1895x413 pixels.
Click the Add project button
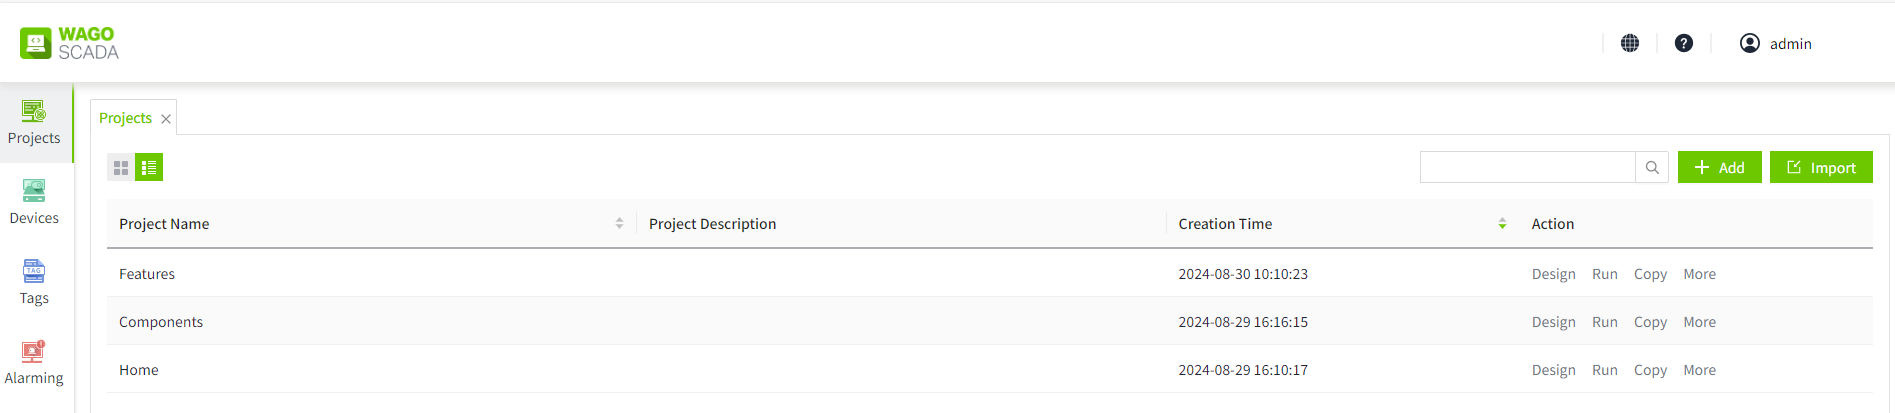click(1719, 168)
